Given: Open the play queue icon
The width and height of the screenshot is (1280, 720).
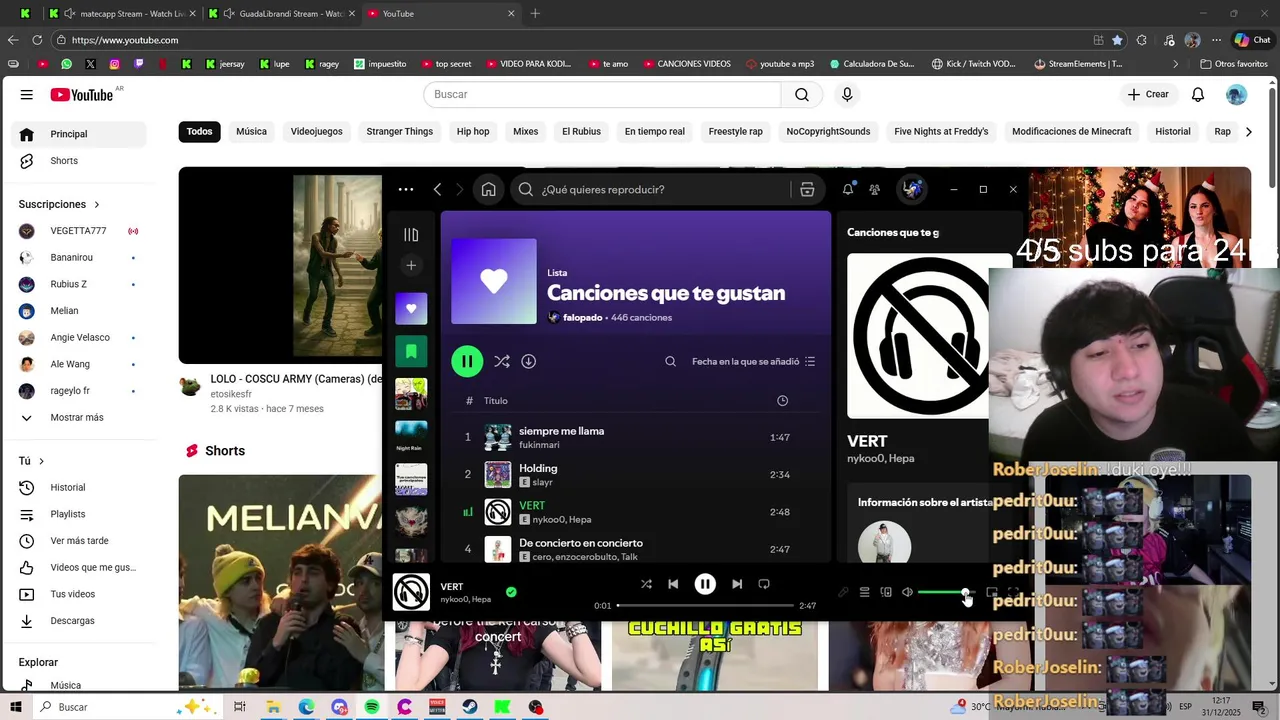Looking at the screenshot, I should coord(865,592).
